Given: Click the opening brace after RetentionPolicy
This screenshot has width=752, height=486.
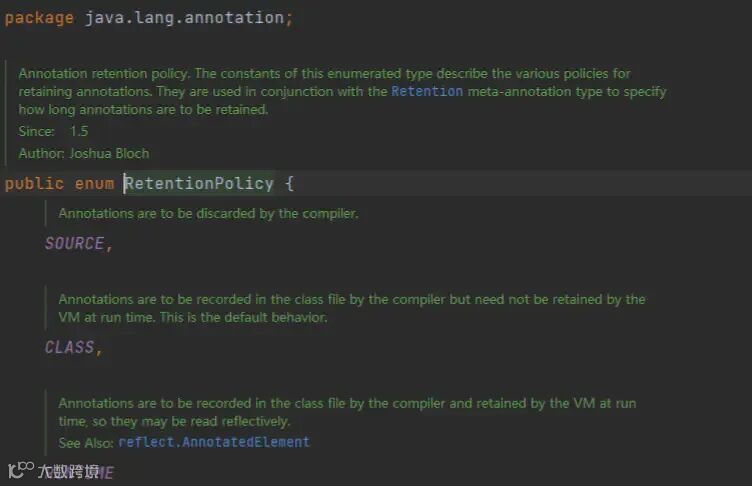Looking at the screenshot, I should (289, 183).
